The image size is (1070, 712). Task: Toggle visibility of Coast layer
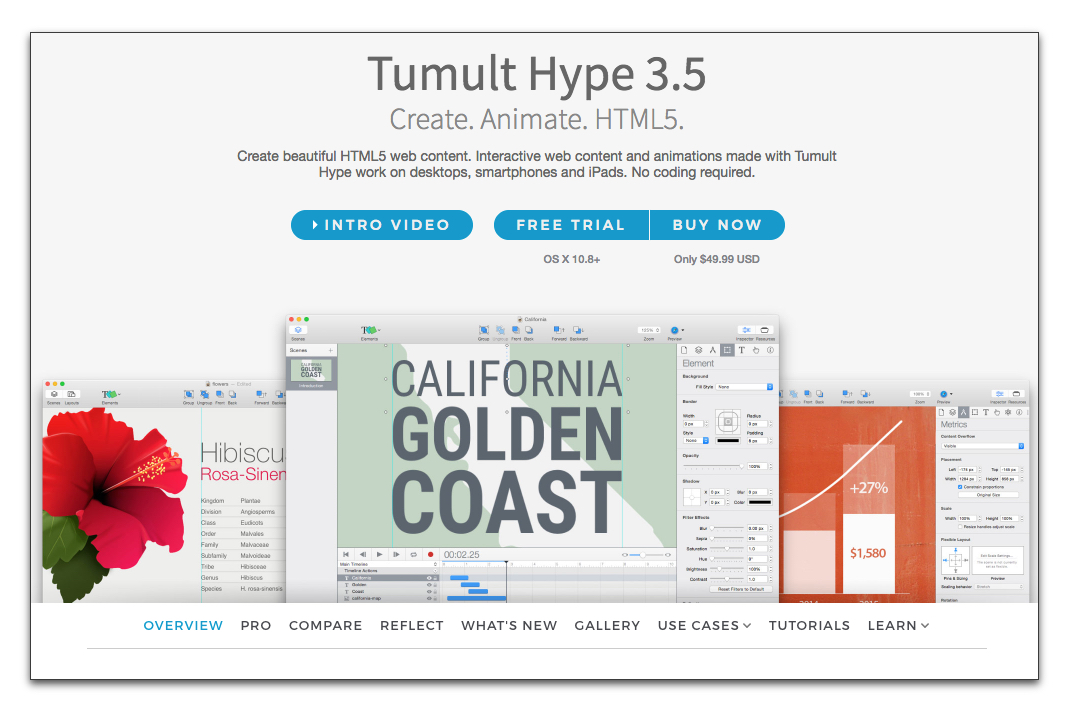pos(429,592)
